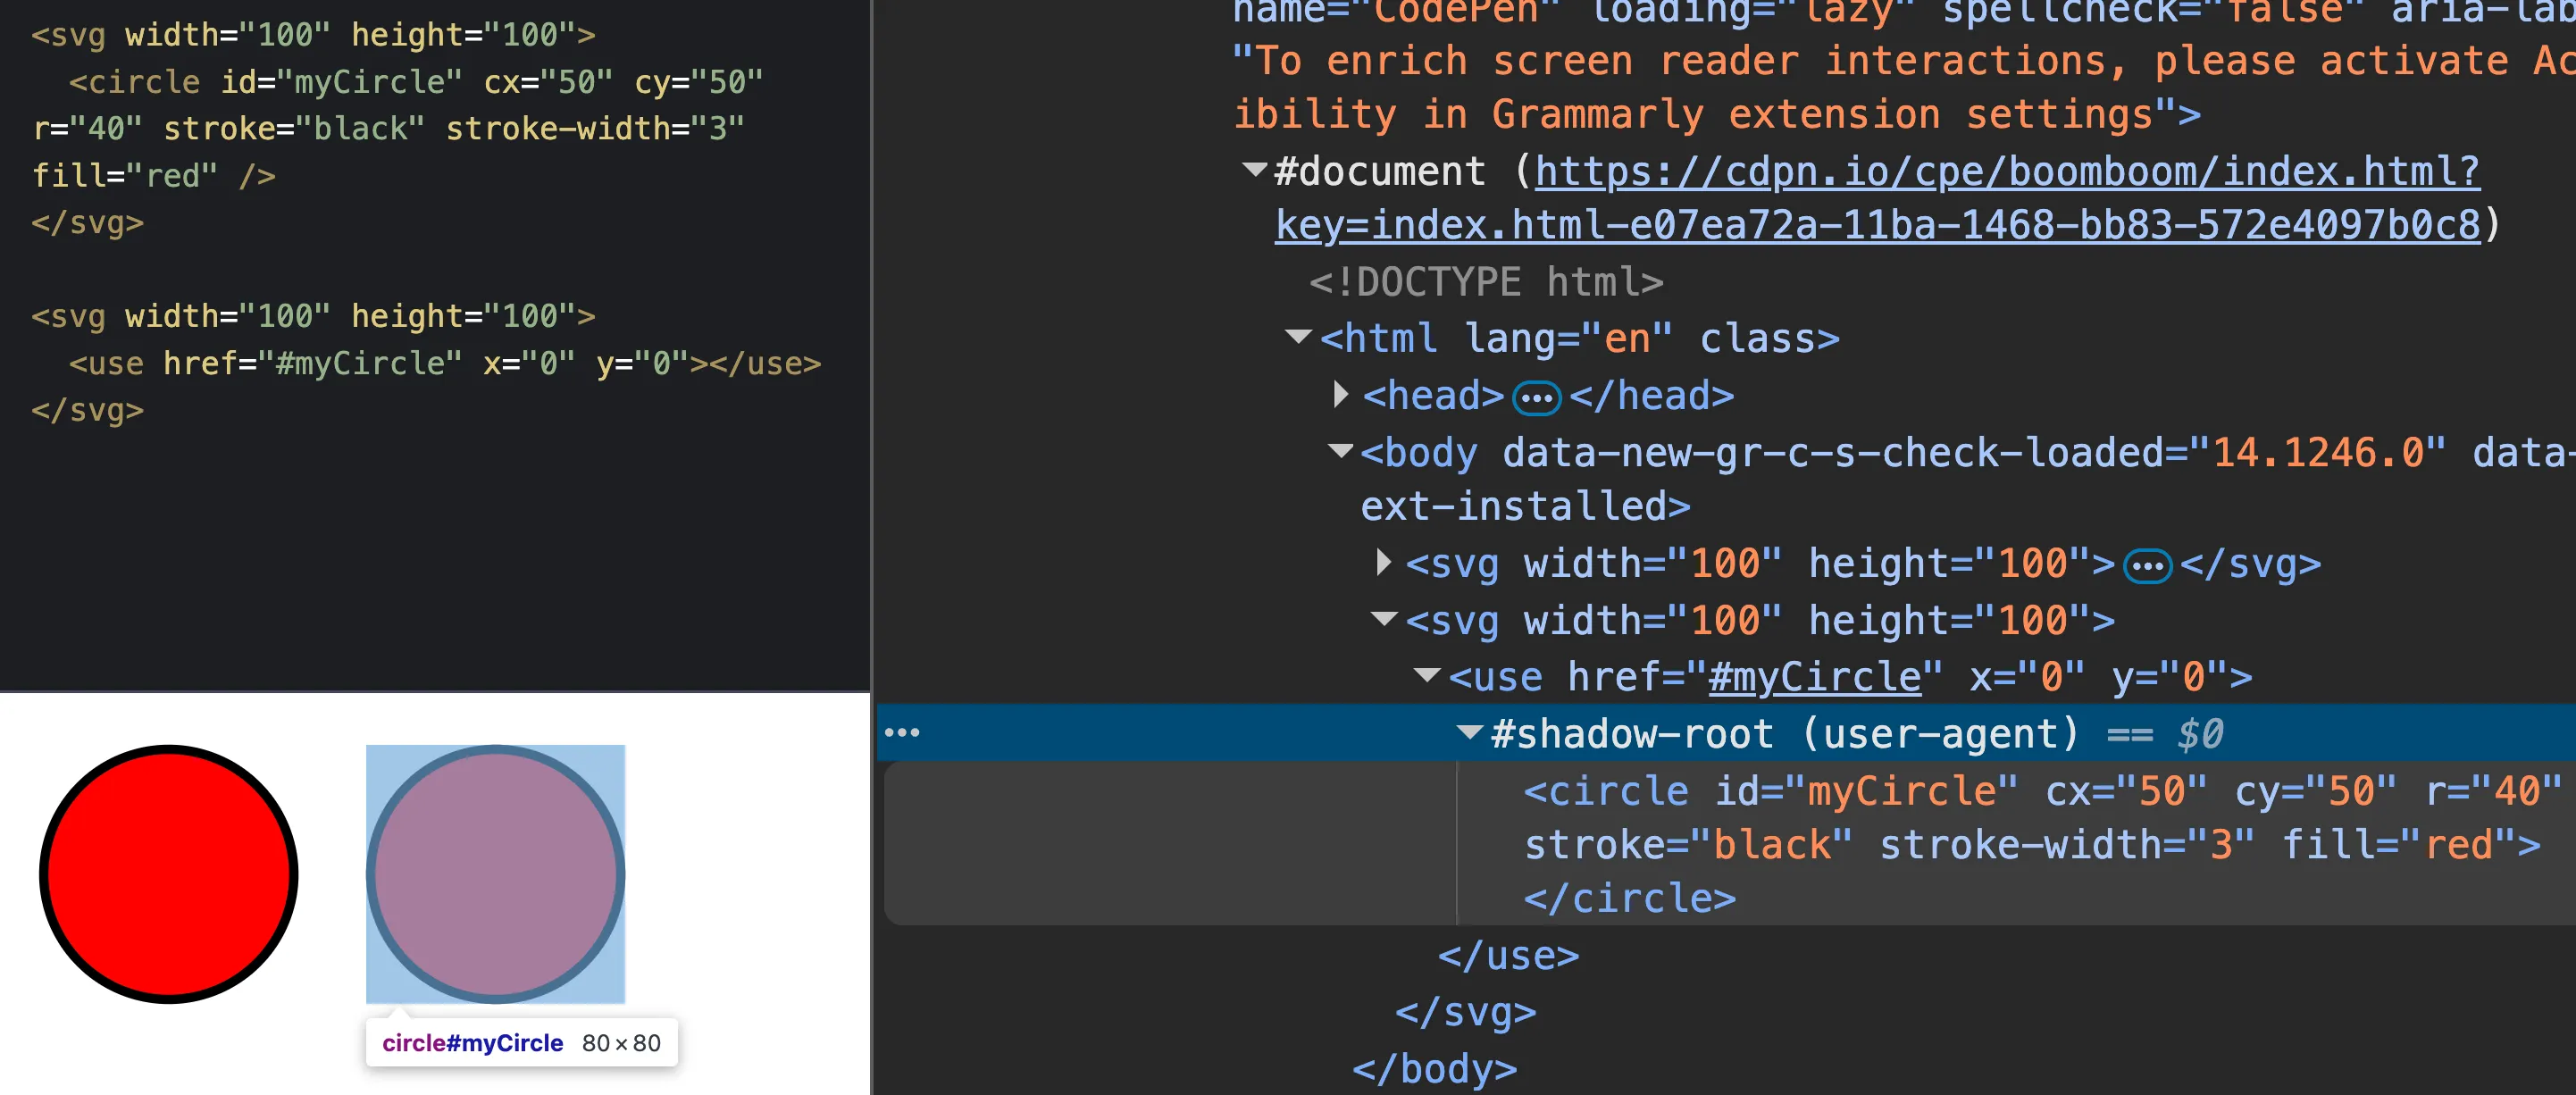Click the second svg opening tag in editor

[313, 316]
